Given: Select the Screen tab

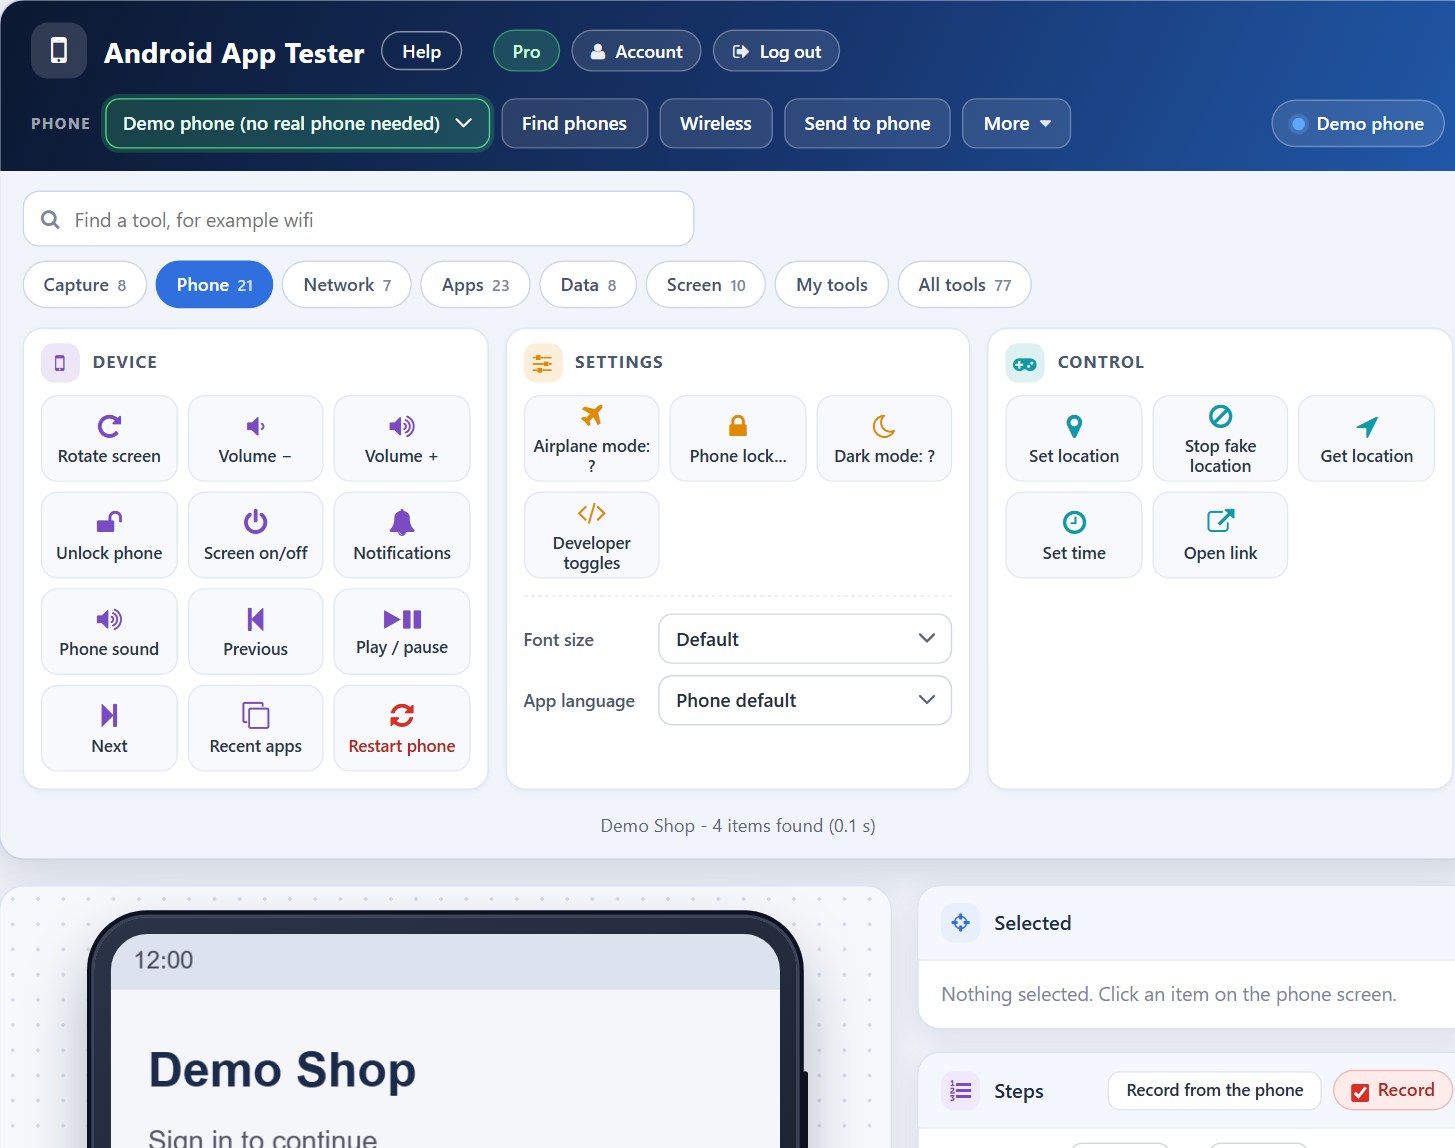Looking at the screenshot, I should coord(706,285).
